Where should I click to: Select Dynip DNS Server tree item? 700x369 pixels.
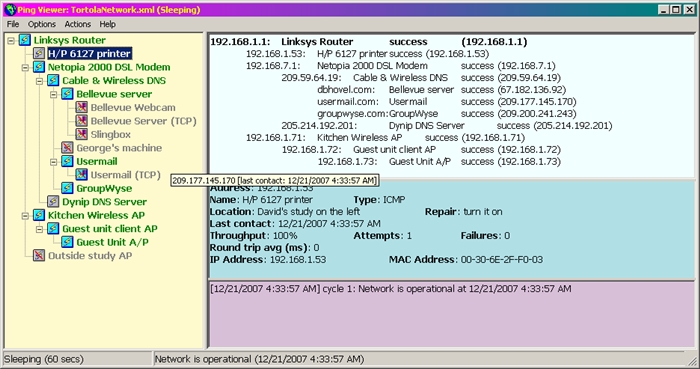pyautogui.click(x=104, y=202)
